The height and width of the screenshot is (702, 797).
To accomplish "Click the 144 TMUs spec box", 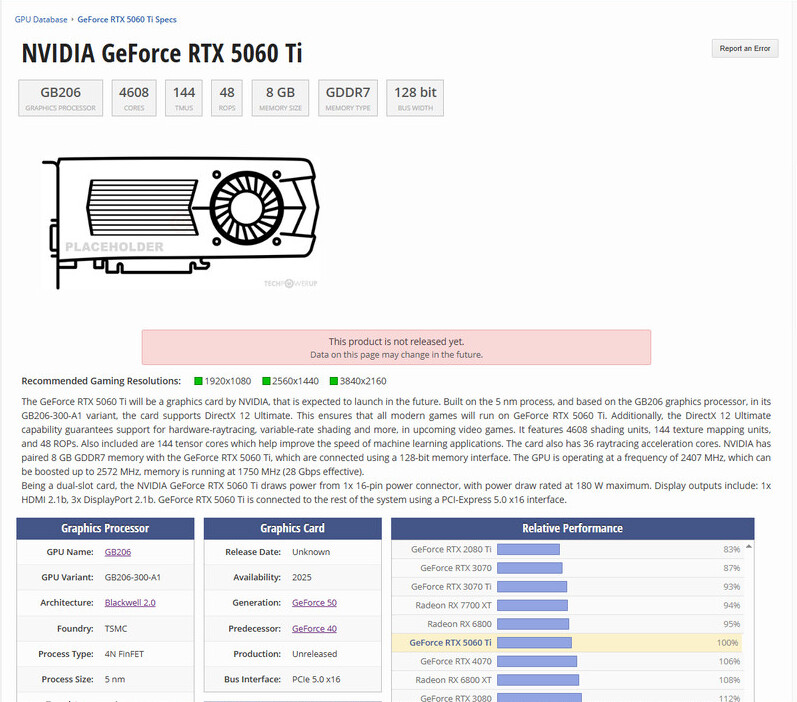I will pos(183,98).
